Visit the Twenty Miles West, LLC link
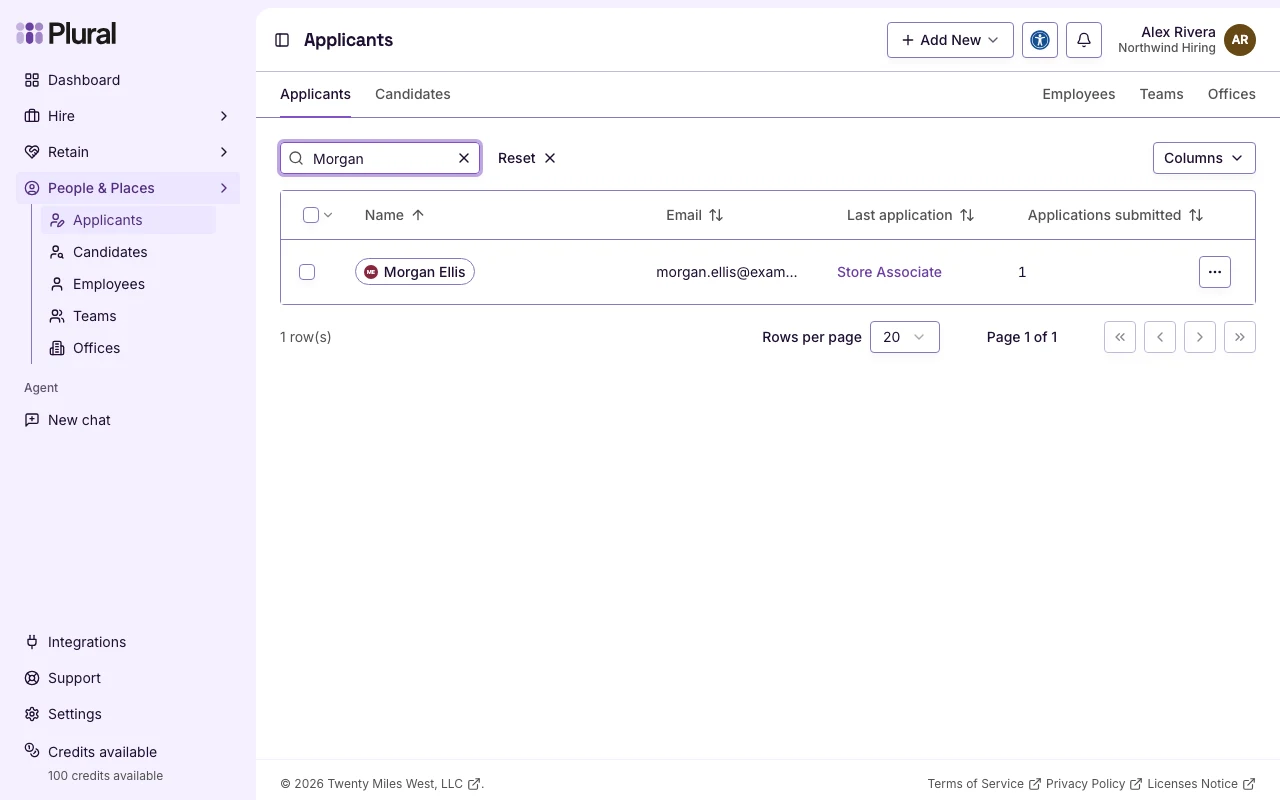The height and width of the screenshot is (800, 1280). pos(404,784)
